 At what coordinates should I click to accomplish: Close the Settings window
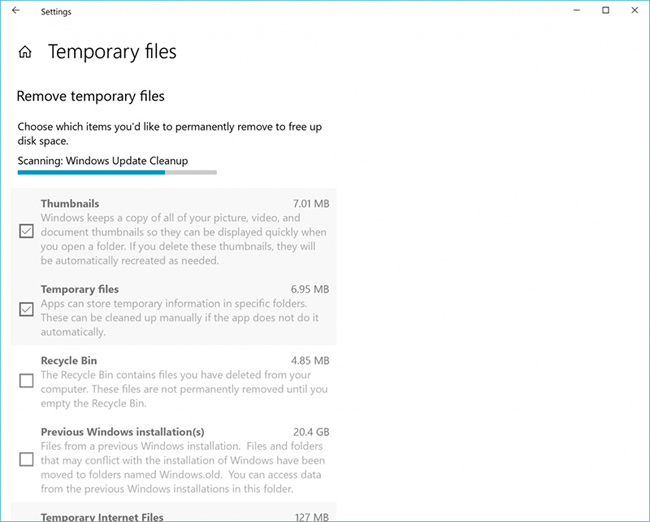tap(634, 11)
